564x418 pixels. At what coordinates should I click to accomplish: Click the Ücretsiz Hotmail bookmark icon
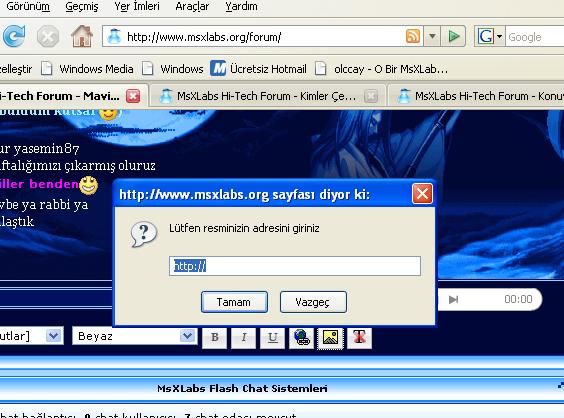click(x=218, y=68)
